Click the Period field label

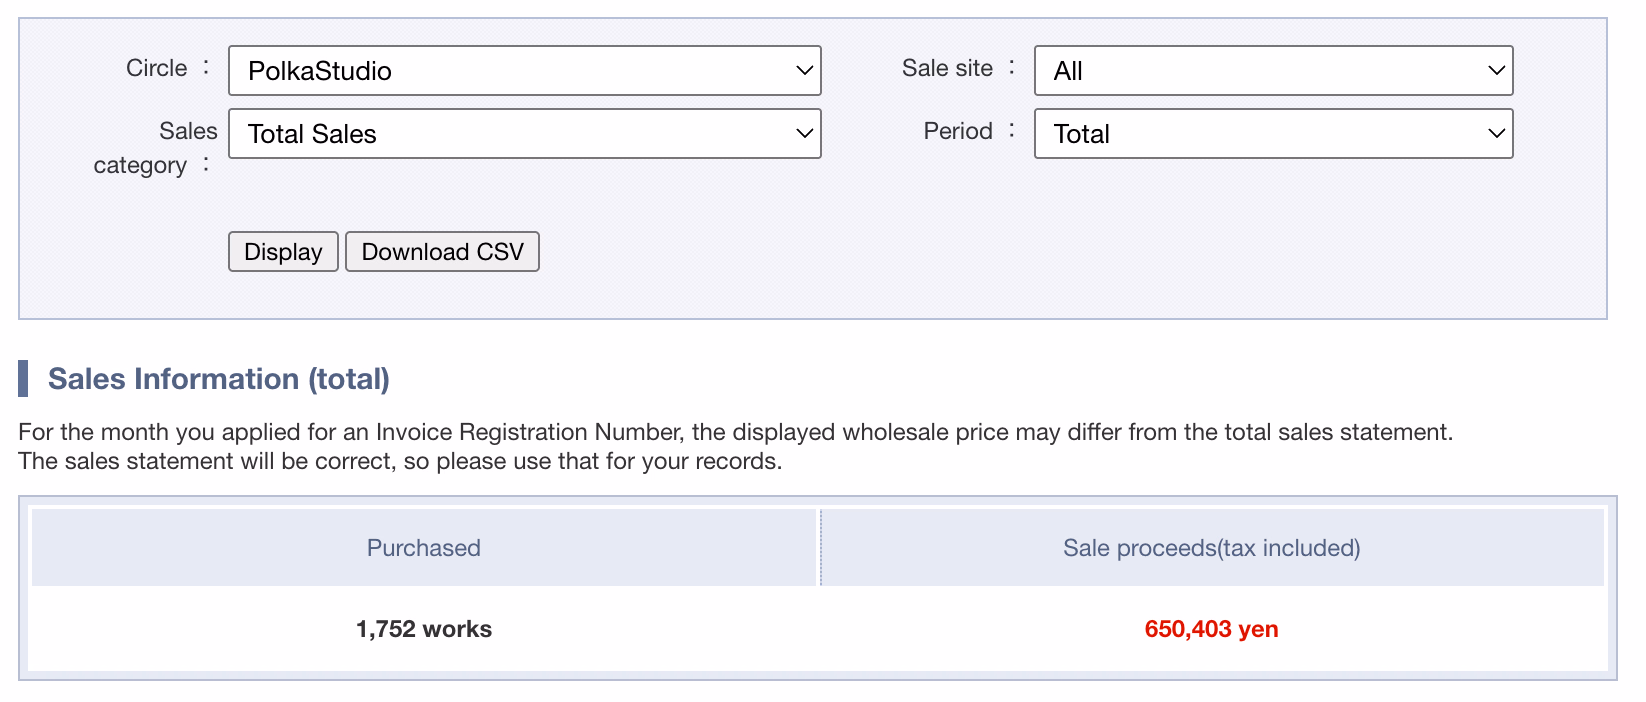[x=958, y=131]
